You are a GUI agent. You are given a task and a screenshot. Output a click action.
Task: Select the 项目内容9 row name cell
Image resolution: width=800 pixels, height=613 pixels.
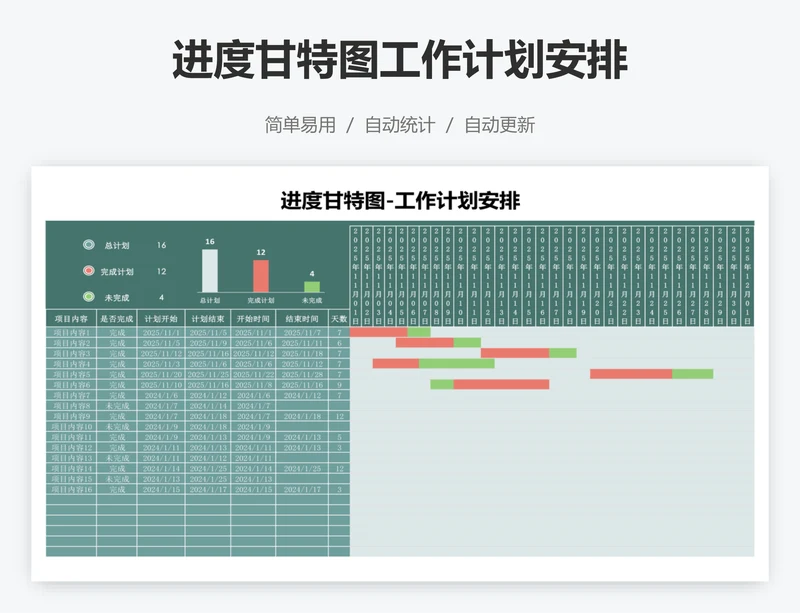71,416
